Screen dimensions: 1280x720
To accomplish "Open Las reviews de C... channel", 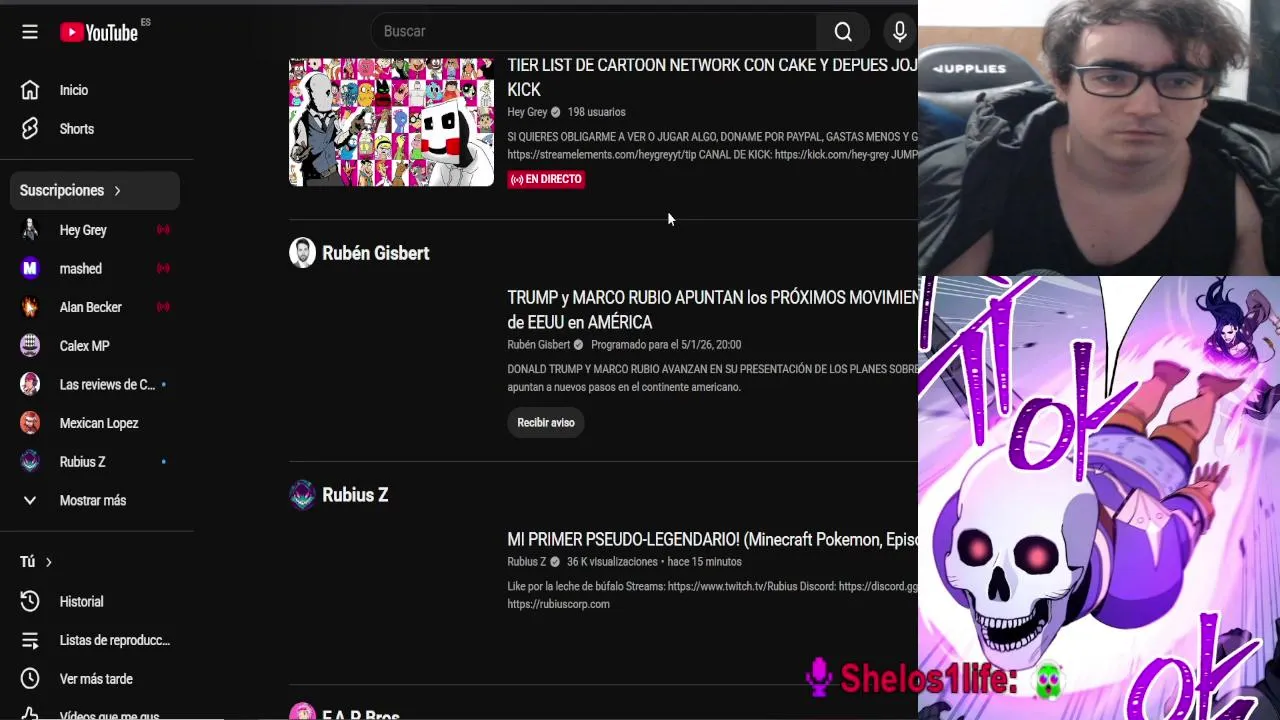I will pos(96,385).
